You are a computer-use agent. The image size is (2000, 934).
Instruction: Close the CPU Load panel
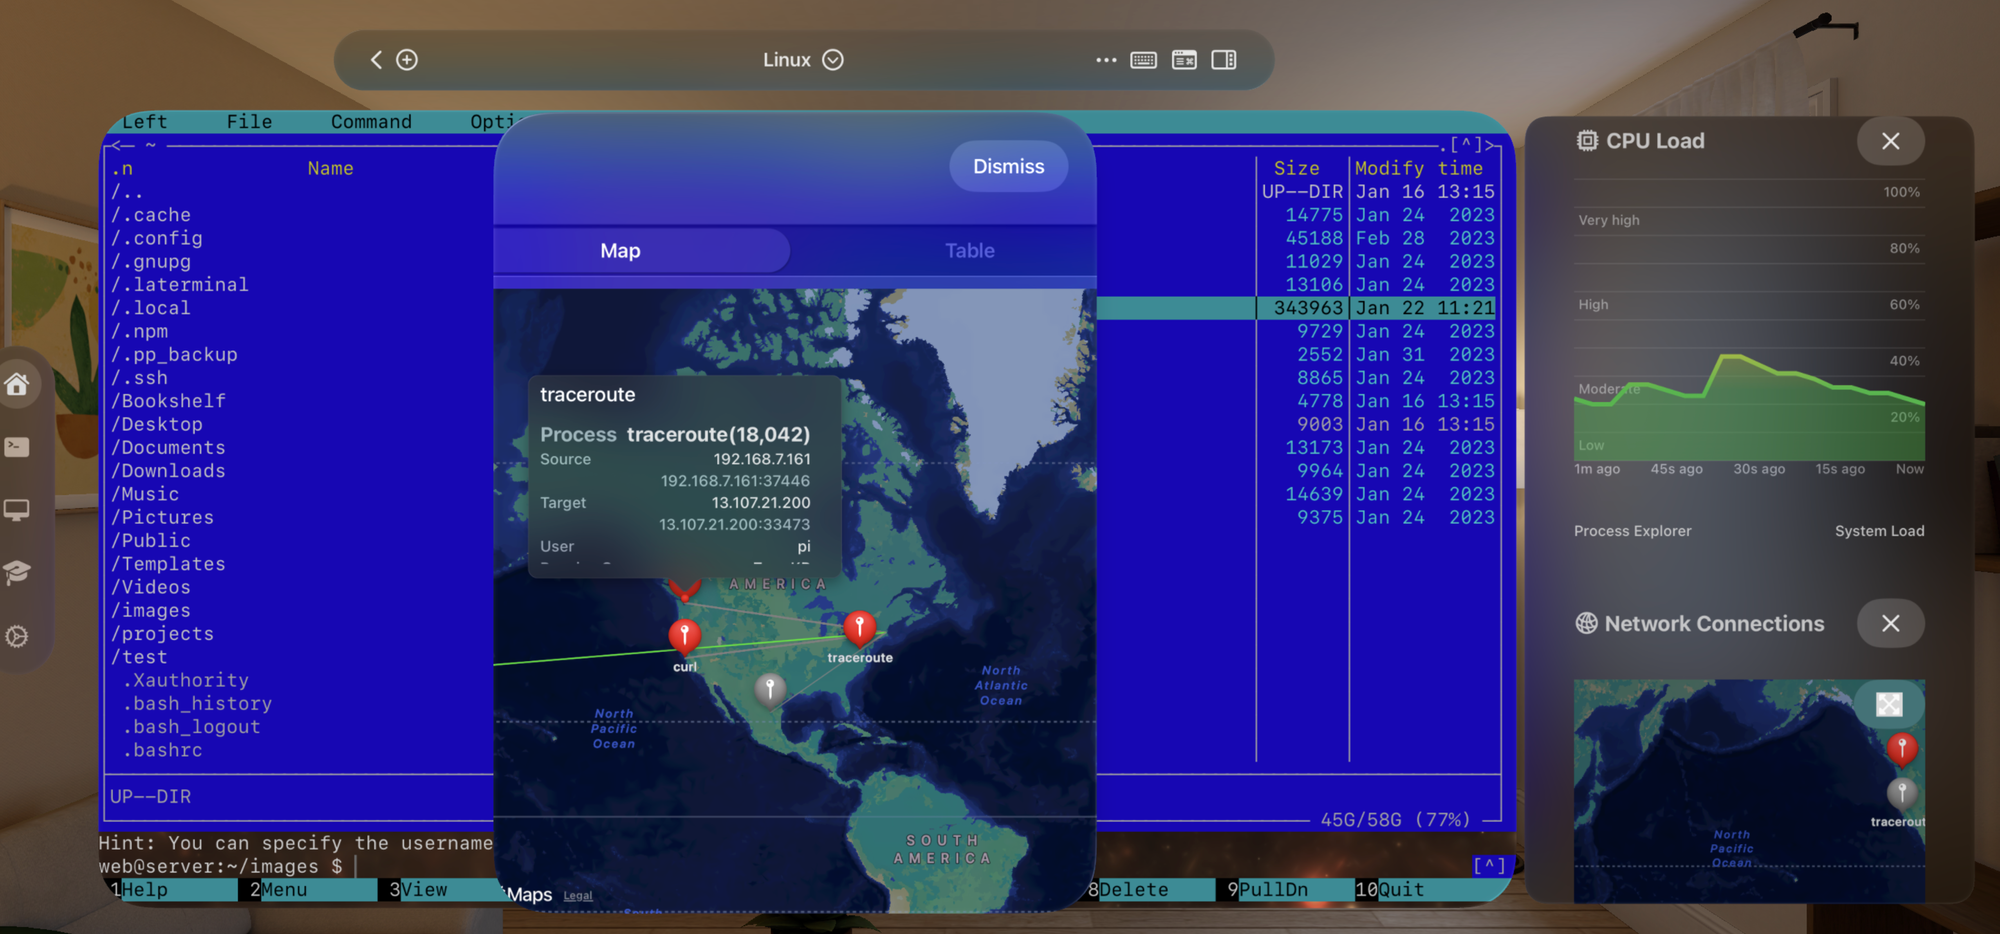(x=1890, y=141)
